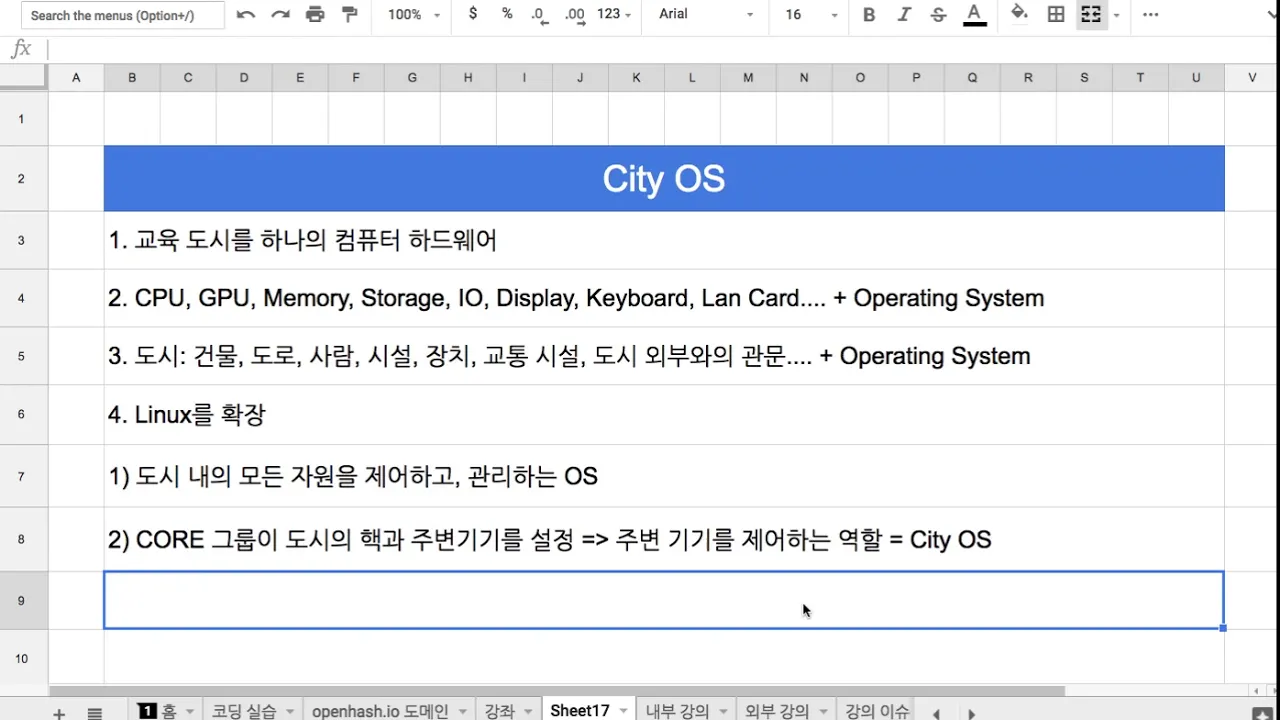This screenshot has height=720, width=1280.
Task: Add a new sheet with plus icon
Action: click(x=59, y=713)
